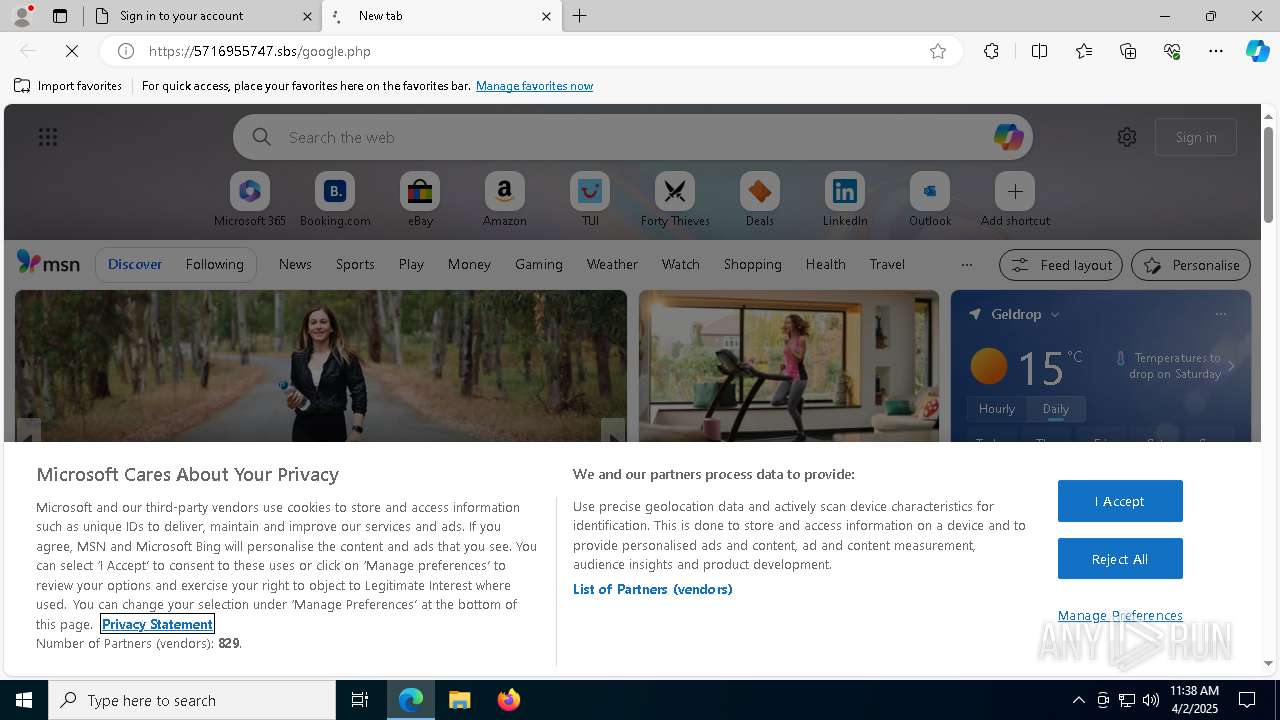Viewport: 1280px width, 720px height.
Task: Add this page to favorites star
Action: tap(937, 51)
